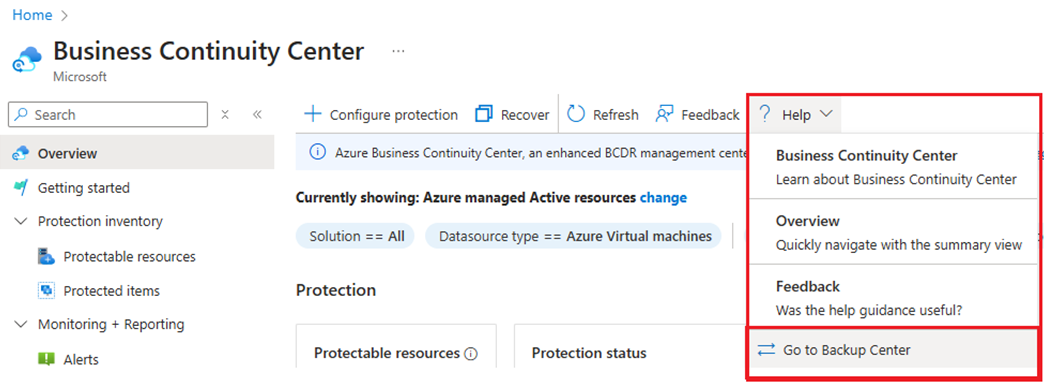Click the Refresh circular arrow icon
Viewport: 1044px width, 390px height.
(576, 114)
